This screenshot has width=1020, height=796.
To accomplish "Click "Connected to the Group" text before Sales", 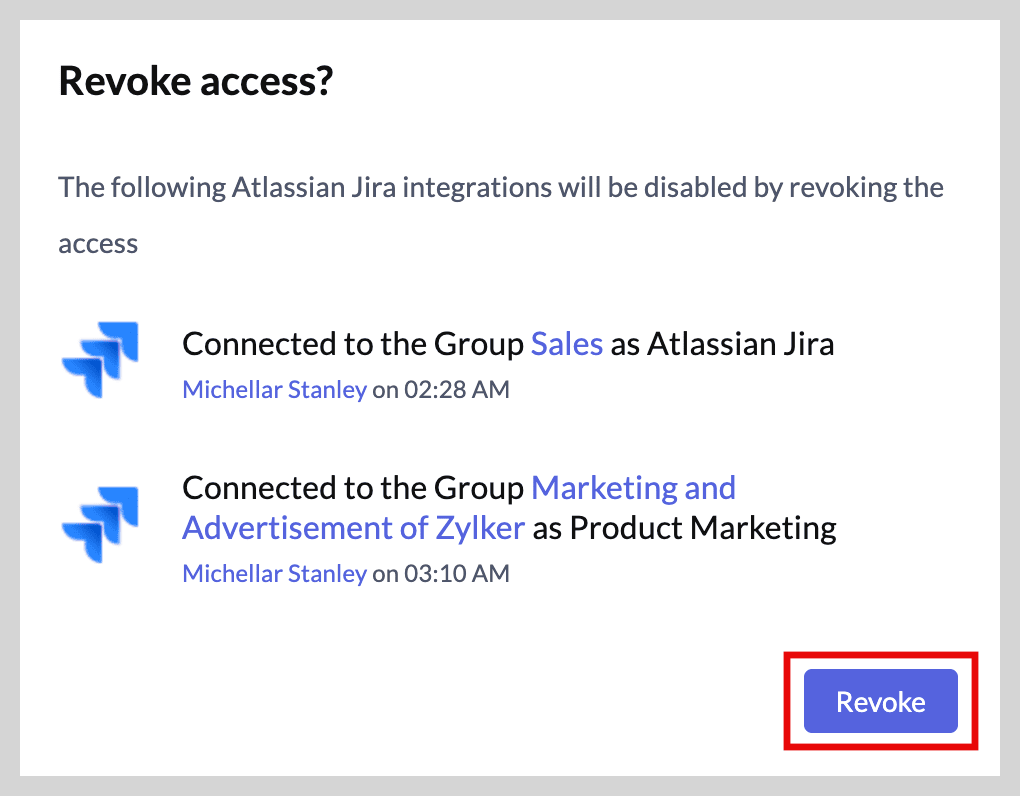I will (353, 345).
